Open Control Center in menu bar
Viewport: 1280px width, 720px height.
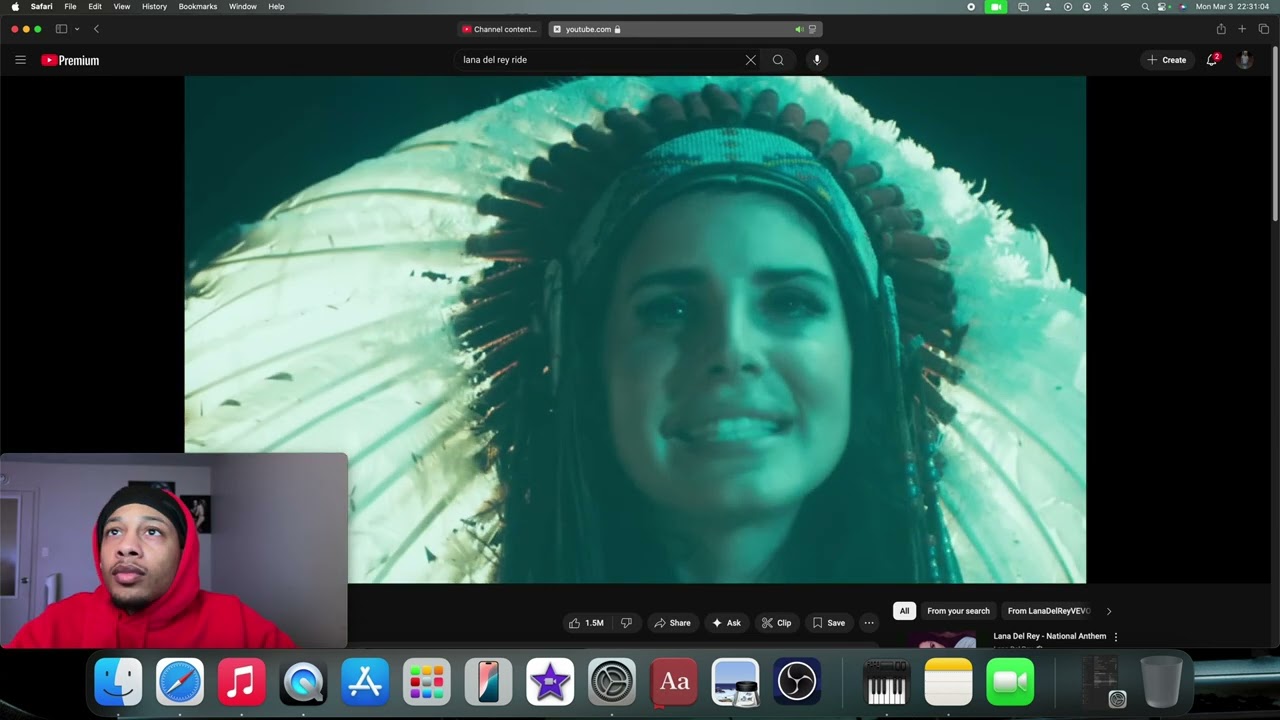[1164, 7]
